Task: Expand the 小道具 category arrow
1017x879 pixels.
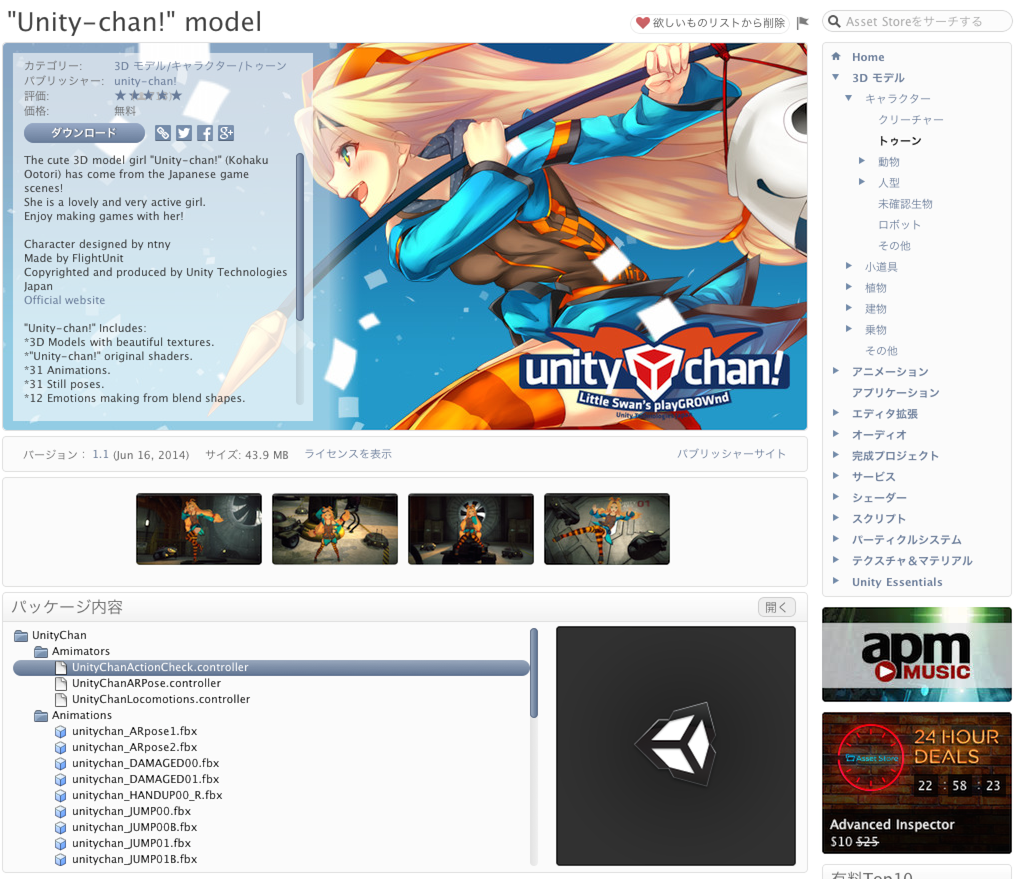Action: pos(849,265)
